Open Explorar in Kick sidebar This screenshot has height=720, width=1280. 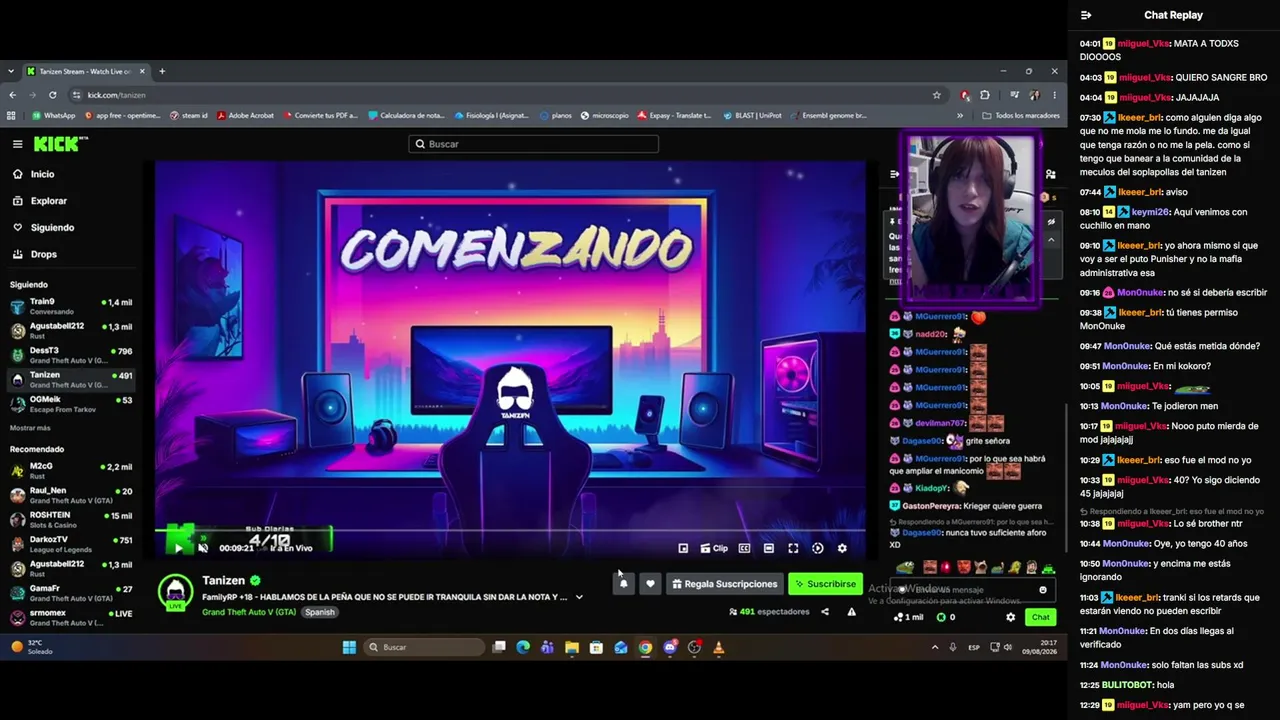tap(39, 201)
